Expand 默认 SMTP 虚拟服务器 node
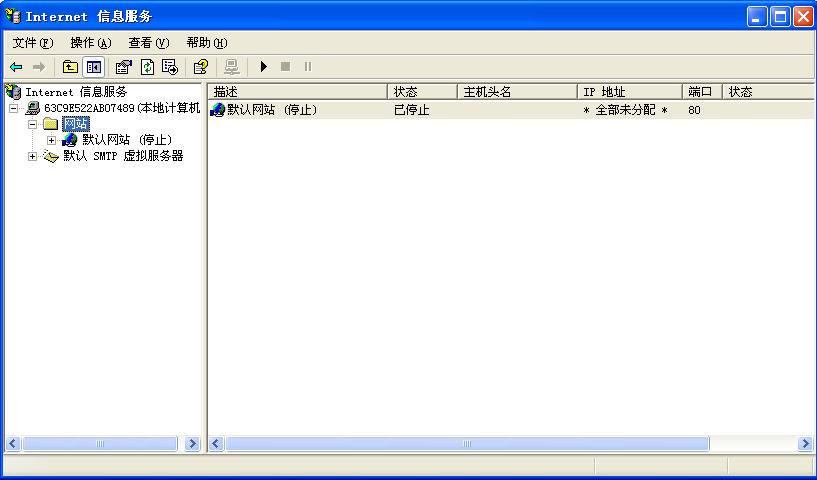The width and height of the screenshot is (817, 480). point(33,156)
